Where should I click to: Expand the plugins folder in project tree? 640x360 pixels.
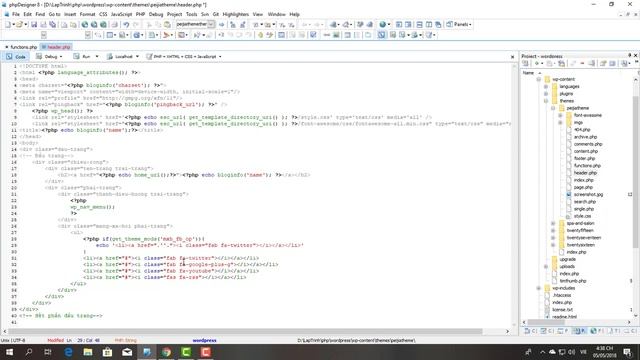(546, 93)
